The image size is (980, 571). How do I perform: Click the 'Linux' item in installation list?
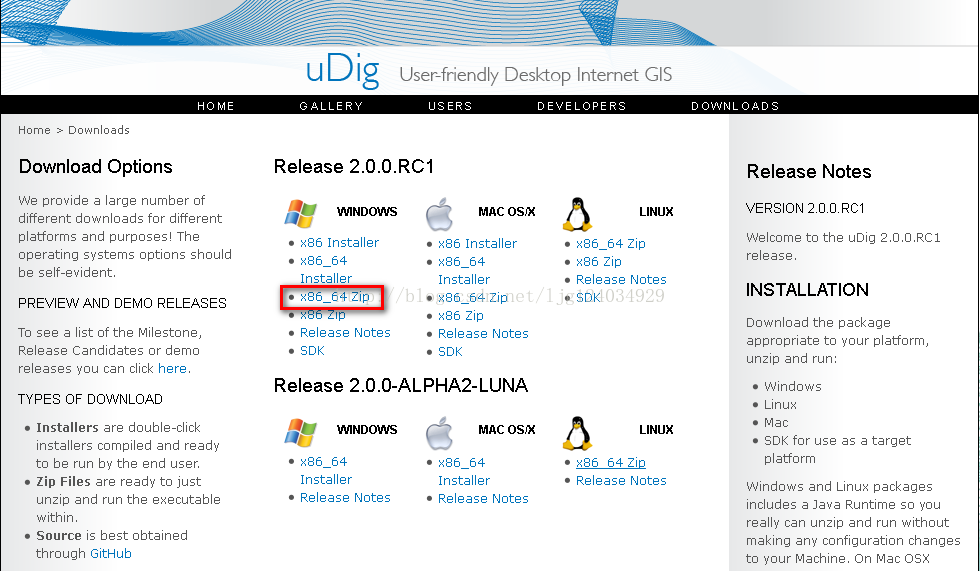coord(780,405)
